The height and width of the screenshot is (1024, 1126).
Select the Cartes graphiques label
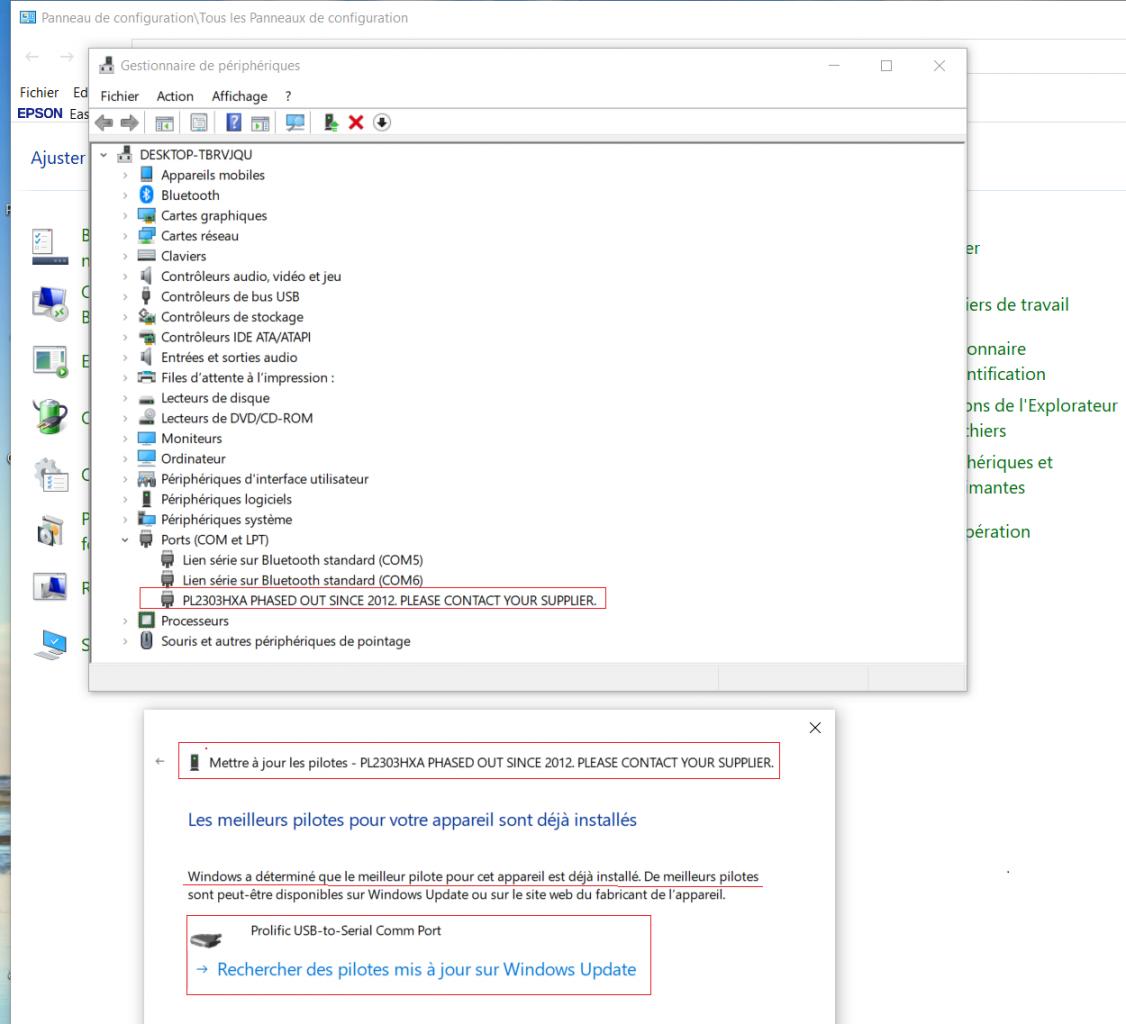click(x=214, y=215)
